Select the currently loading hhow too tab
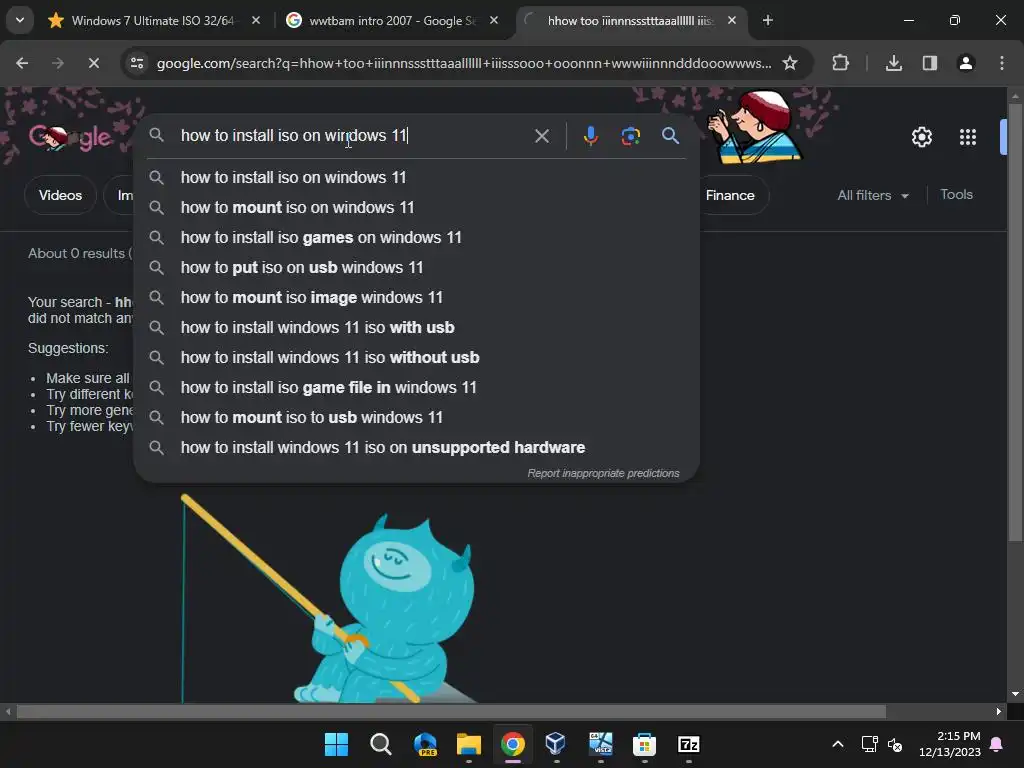Image resolution: width=1024 pixels, height=768 pixels. [630, 20]
